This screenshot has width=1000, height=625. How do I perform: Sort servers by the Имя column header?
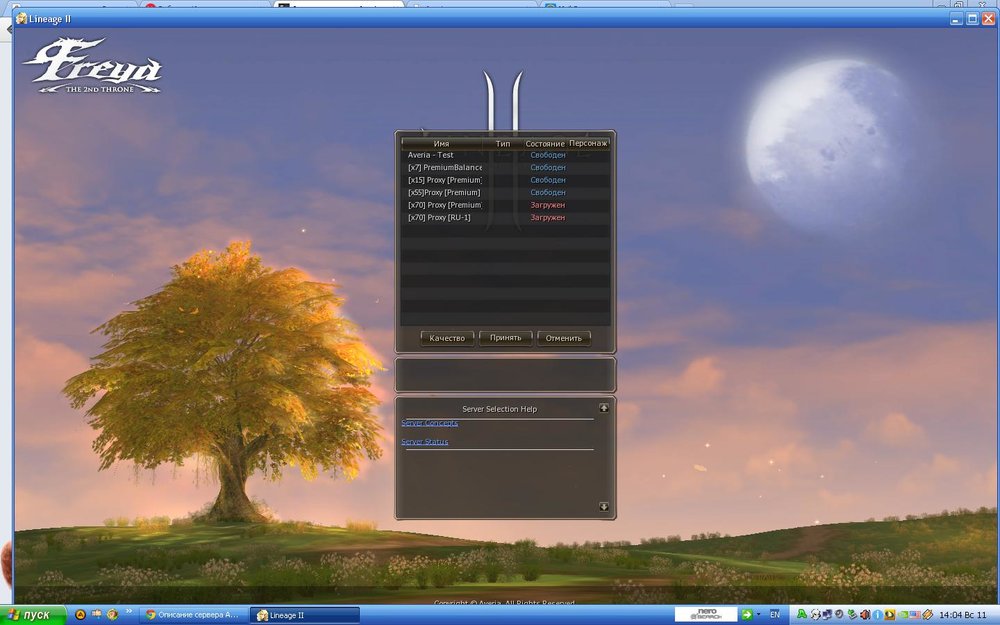441,144
